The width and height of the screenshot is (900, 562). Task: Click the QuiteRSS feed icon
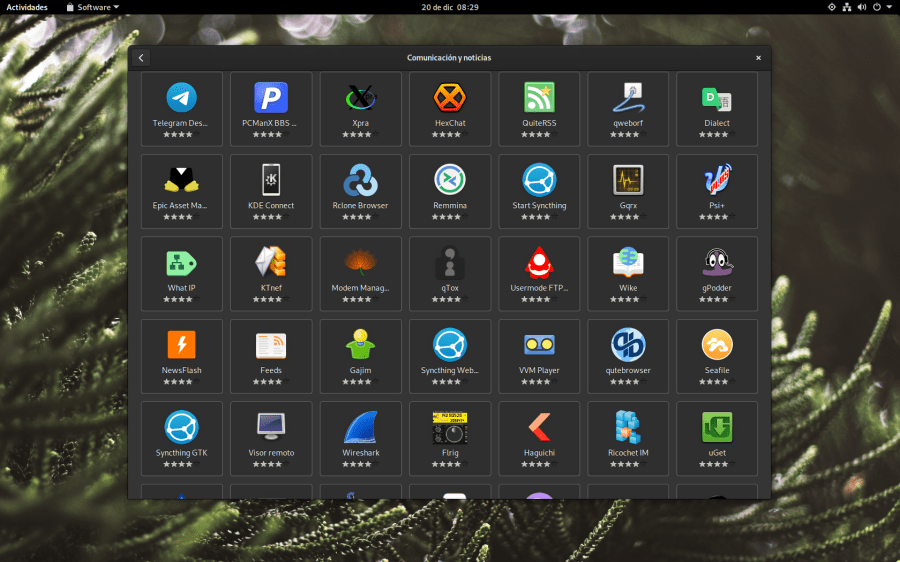click(x=539, y=97)
